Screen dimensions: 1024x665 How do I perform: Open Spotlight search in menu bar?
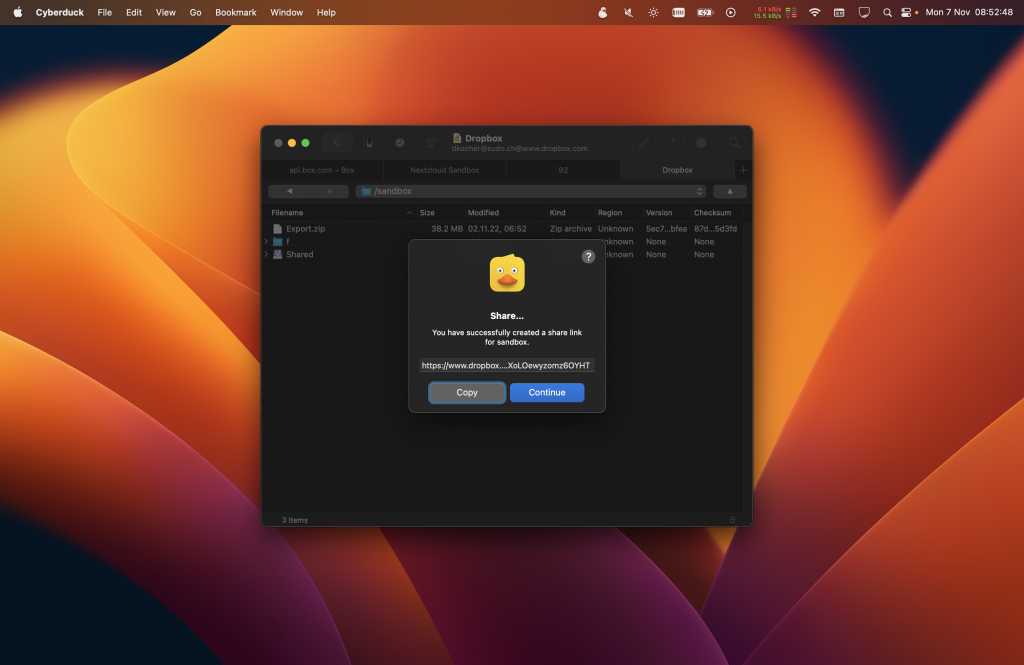pos(887,12)
